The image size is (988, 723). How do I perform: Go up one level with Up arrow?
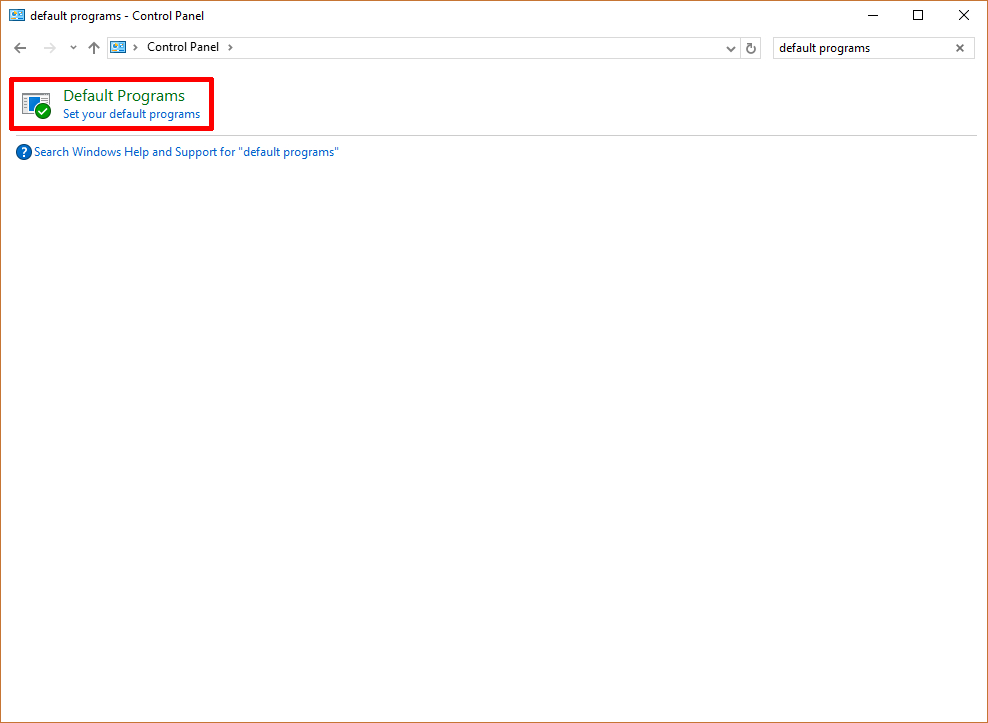(94, 48)
